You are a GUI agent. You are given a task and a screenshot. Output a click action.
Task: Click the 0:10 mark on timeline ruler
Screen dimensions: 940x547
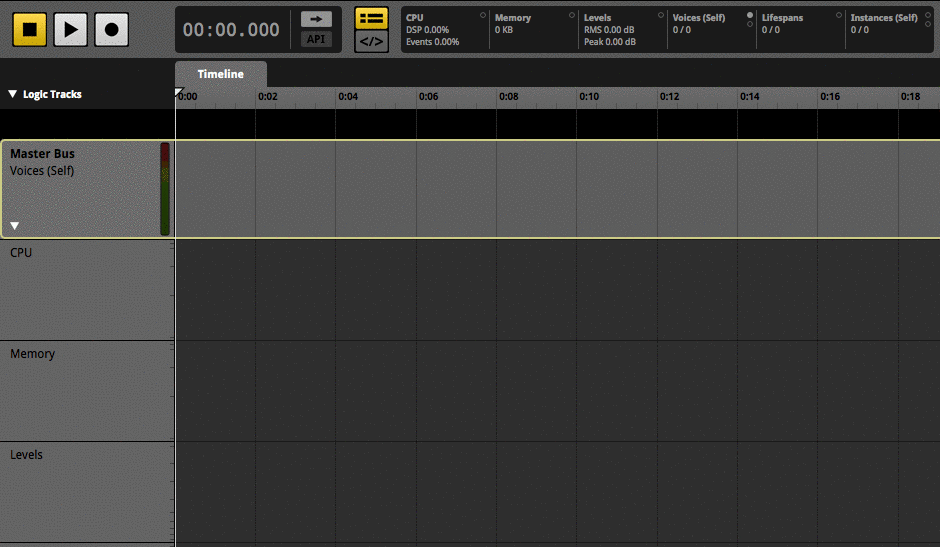[589, 97]
